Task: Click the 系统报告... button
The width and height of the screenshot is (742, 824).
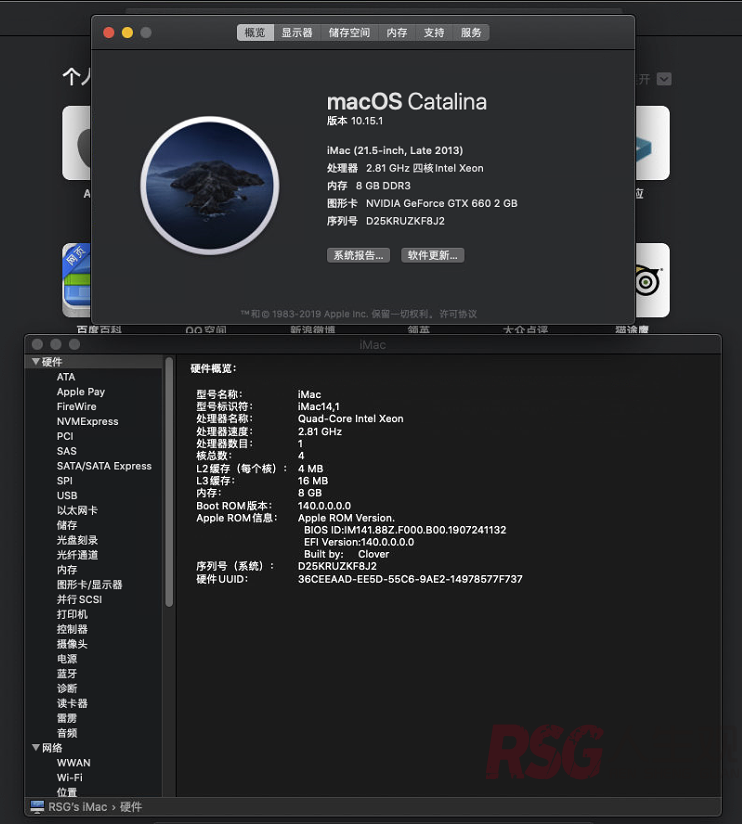Action: pyautogui.click(x=358, y=255)
